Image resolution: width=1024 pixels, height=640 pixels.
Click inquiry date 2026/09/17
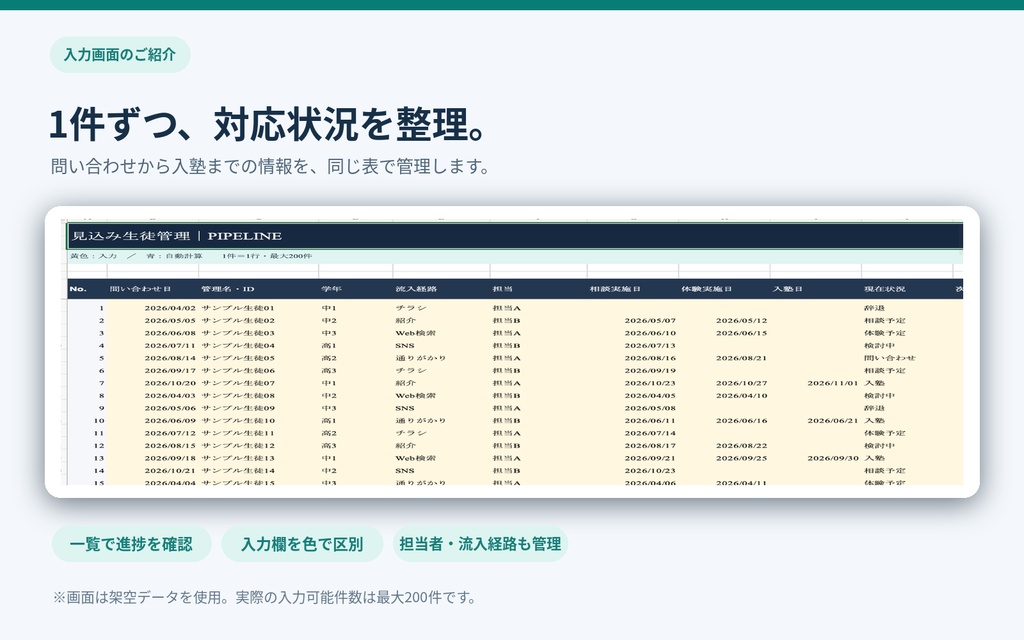tap(170, 370)
